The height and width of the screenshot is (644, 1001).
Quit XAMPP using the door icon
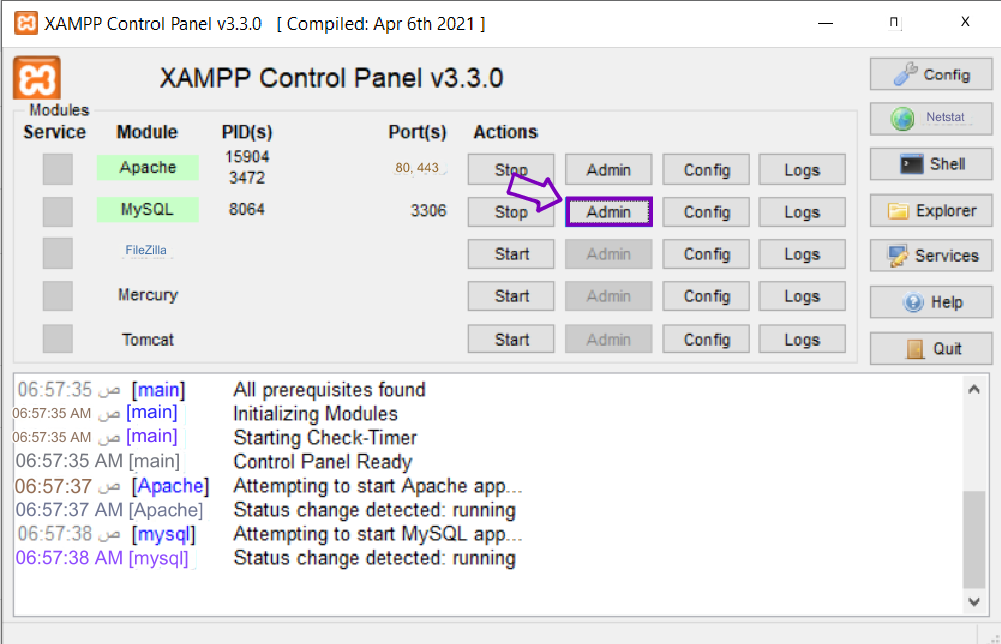[x=931, y=348]
